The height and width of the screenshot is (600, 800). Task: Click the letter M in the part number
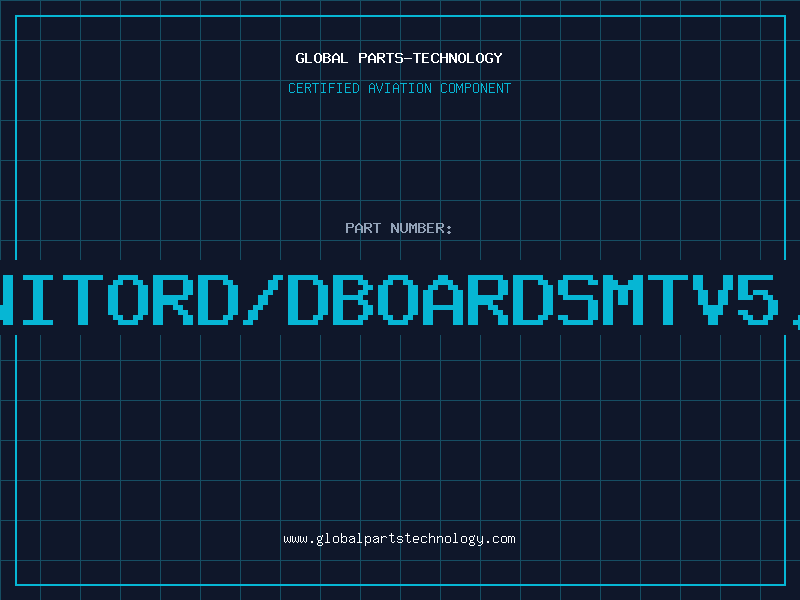623,299
